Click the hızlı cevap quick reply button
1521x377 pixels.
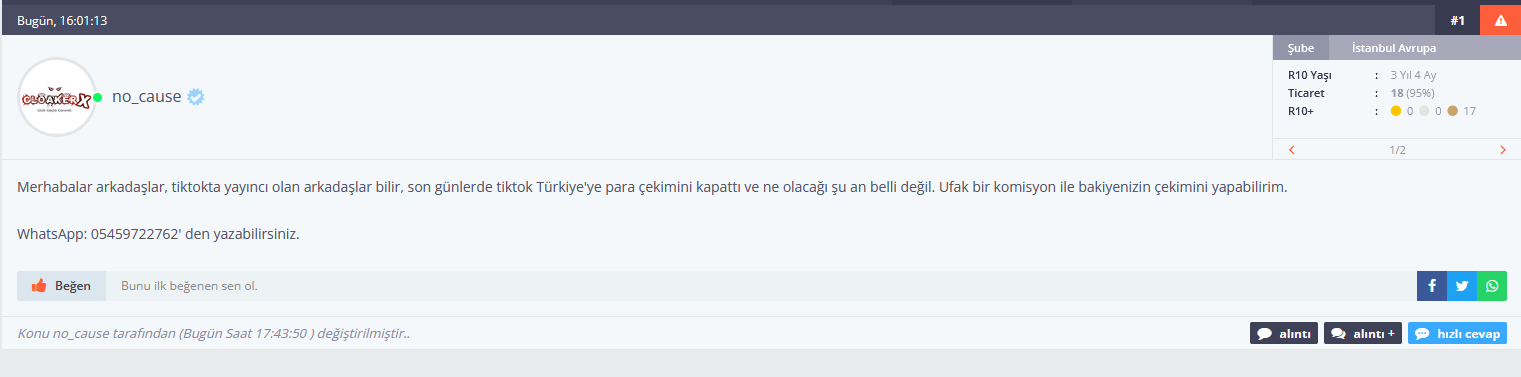[x=1457, y=334]
